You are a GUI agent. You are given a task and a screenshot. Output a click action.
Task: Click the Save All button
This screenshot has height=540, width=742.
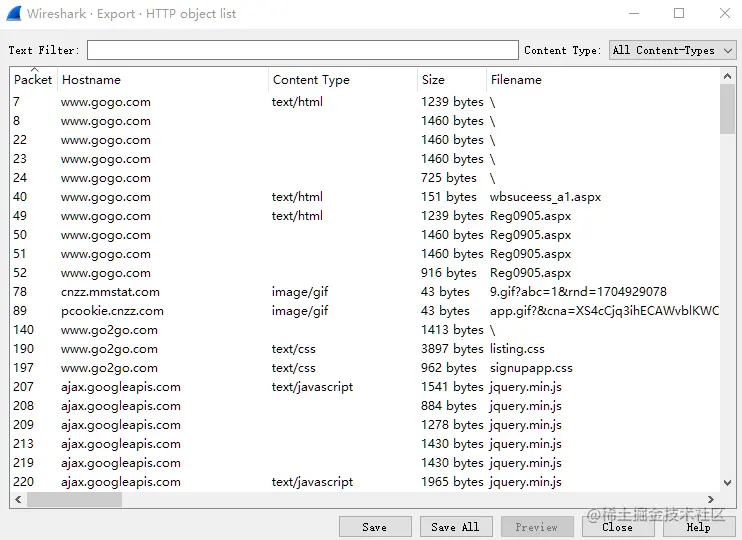click(455, 527)
